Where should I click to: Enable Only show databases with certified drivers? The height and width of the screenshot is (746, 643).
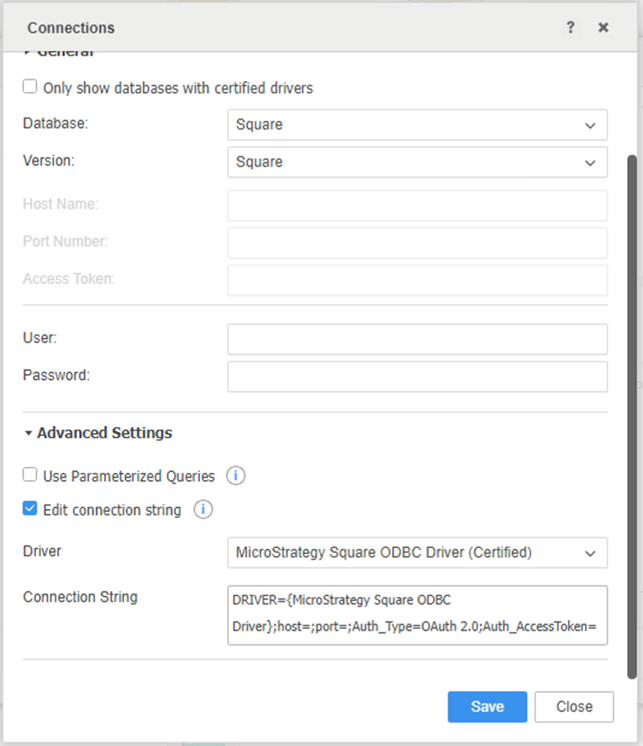(x=30, y=88)
